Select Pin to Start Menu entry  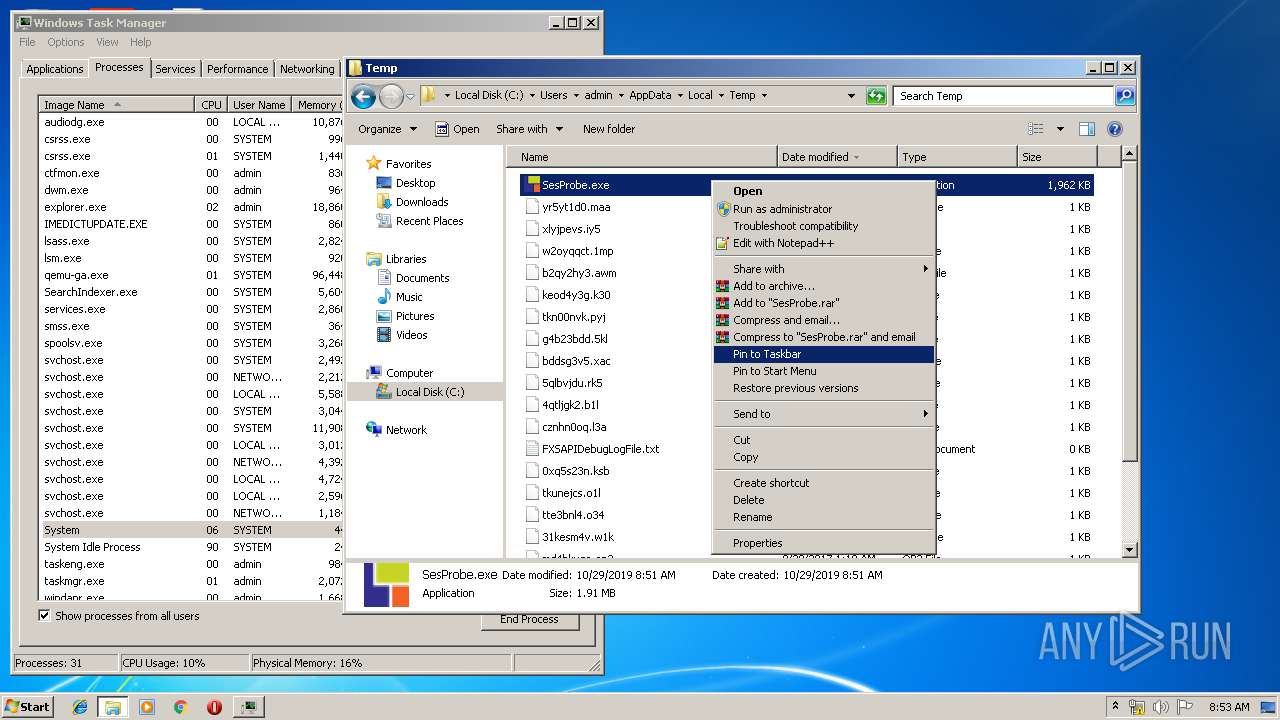pyautogui.click(x=824, y=371)
